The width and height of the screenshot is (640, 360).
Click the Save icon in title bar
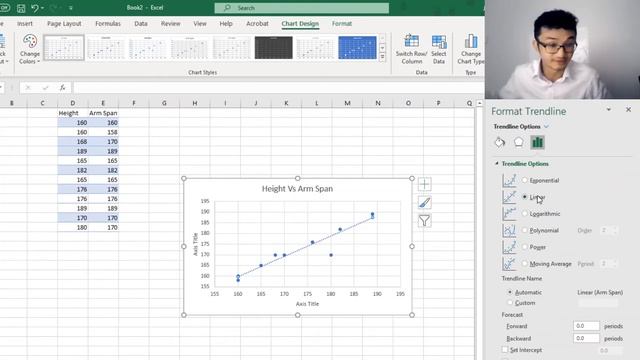coord(21,8)
